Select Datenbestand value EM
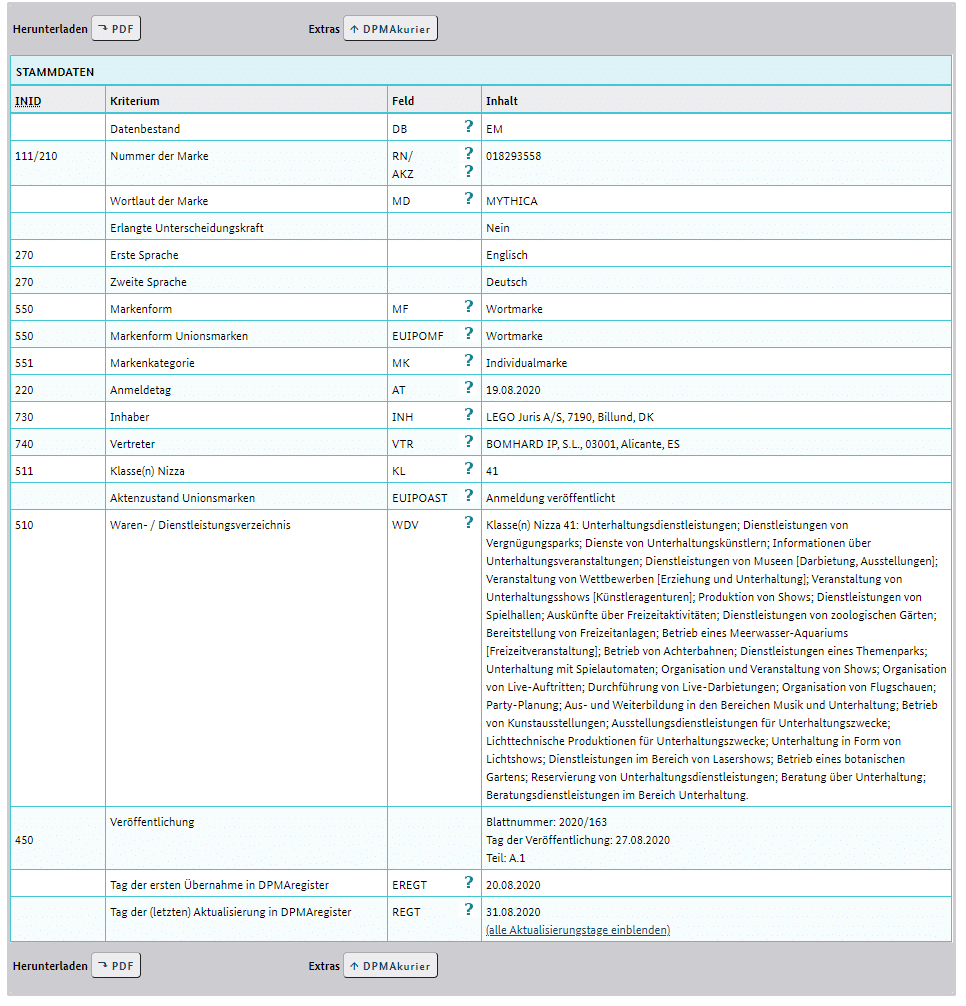This screenshot has width=966, height=1006. pyautogui.click(x=495, y=129)
